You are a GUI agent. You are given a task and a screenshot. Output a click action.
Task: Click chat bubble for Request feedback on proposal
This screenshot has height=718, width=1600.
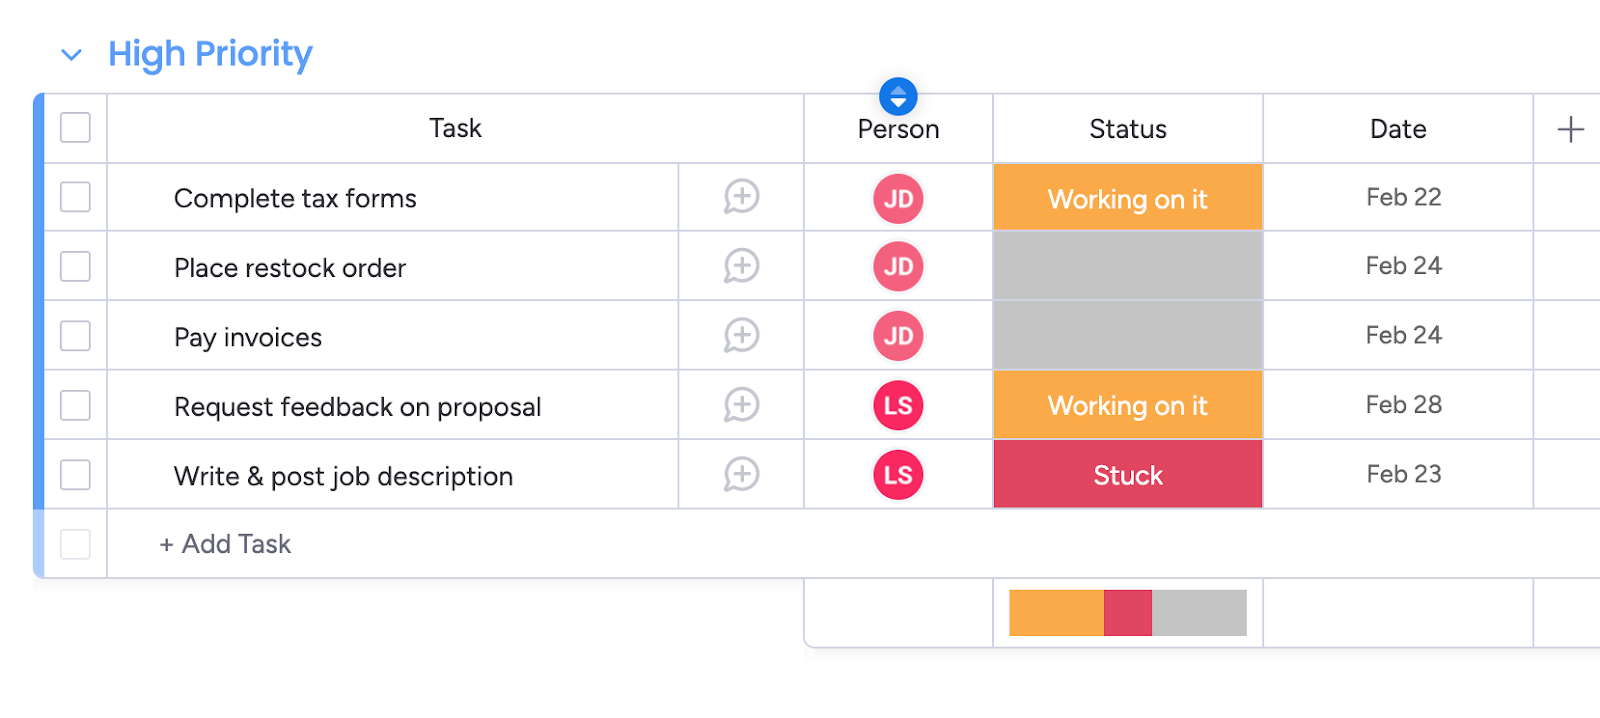(x=741, y=405)
